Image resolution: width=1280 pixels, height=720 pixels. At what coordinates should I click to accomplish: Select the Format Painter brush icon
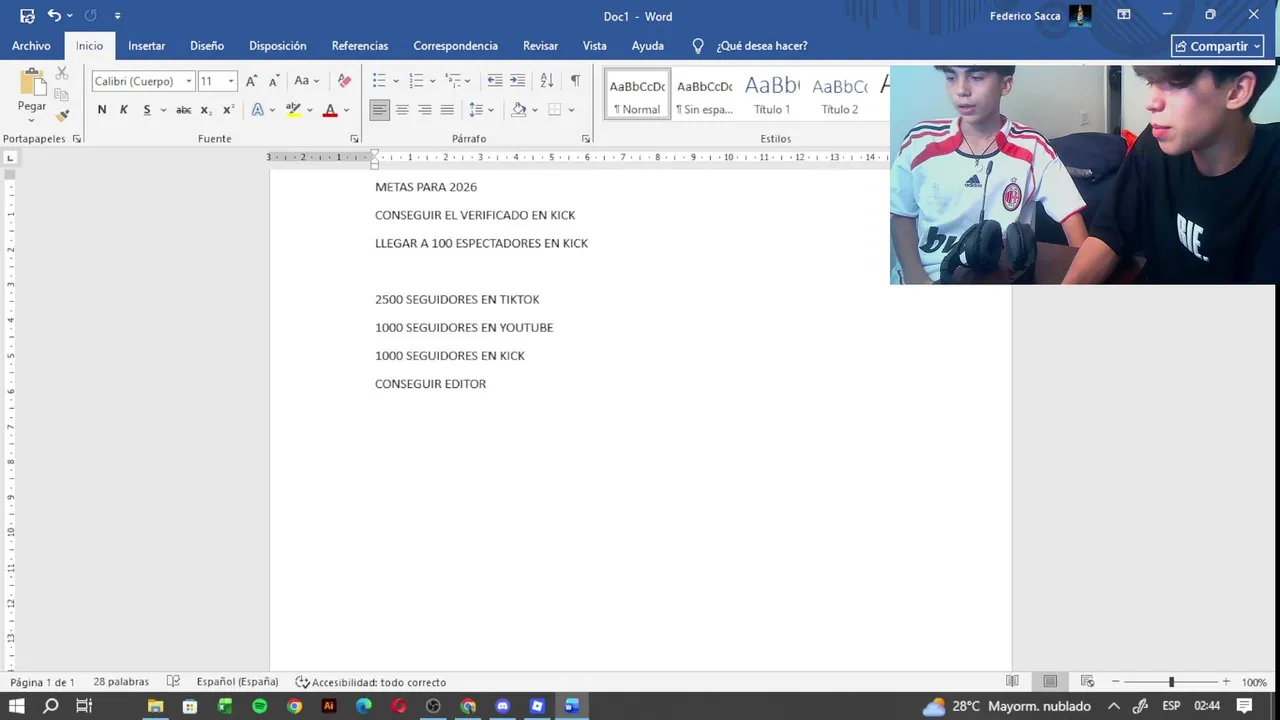click(x=62, y=116)
